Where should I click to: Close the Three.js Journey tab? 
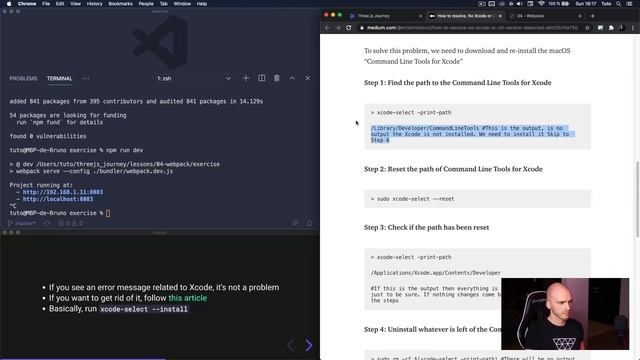[x=420, y=16]
